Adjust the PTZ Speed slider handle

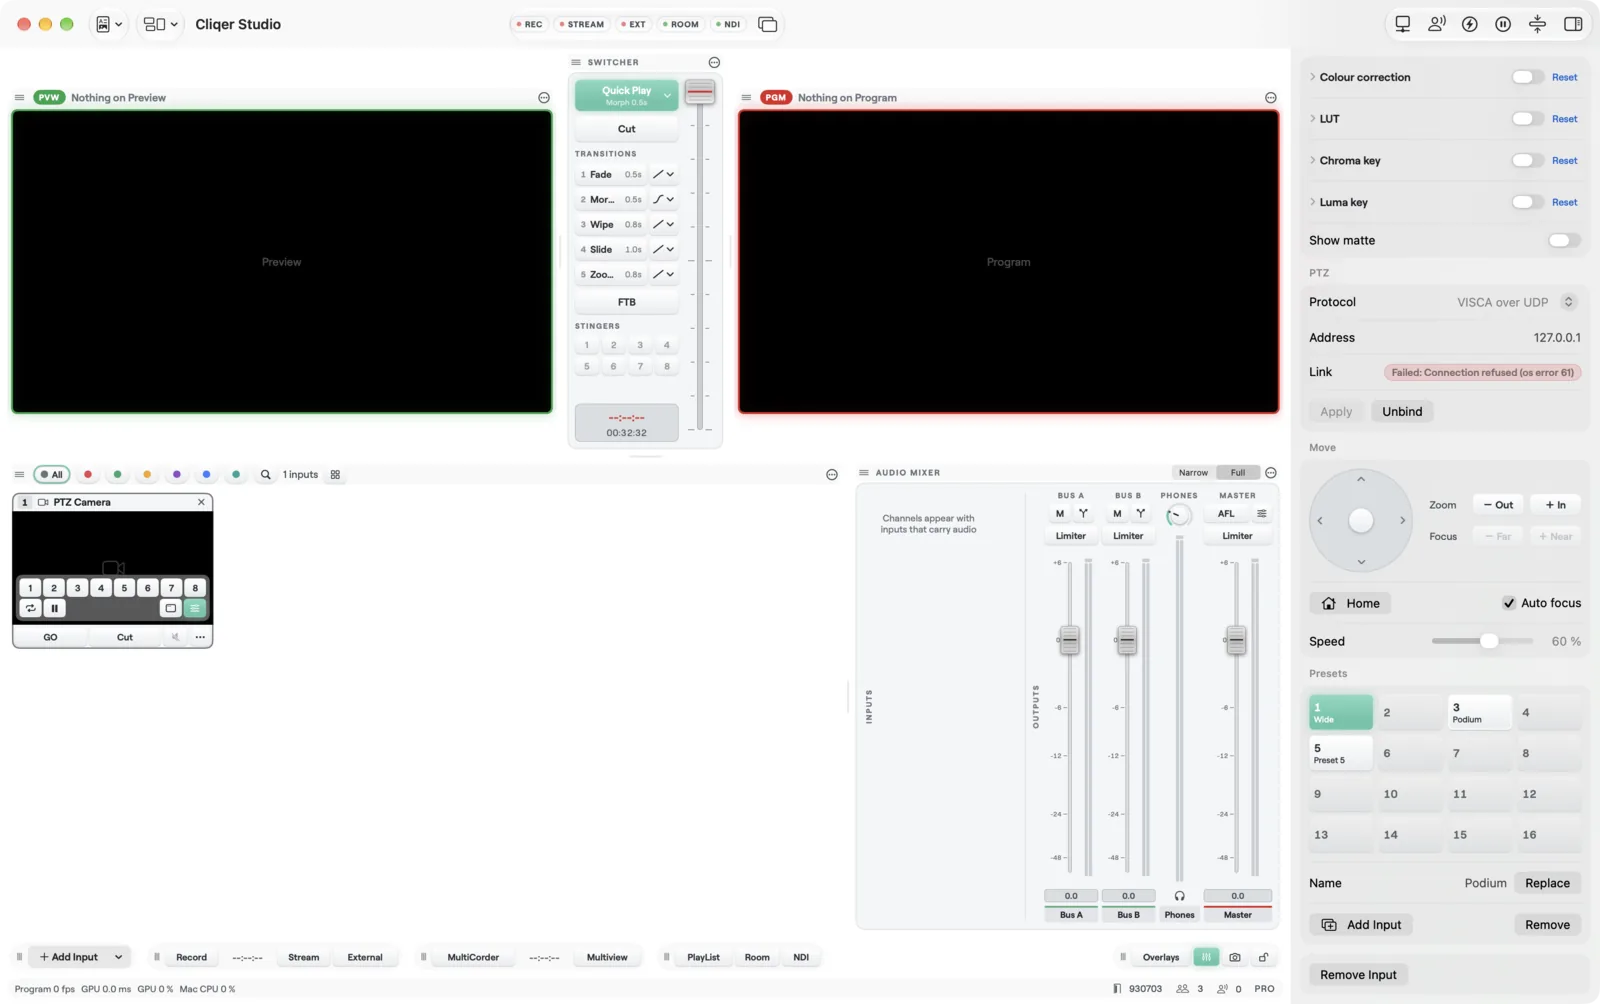coord(1489,641)
